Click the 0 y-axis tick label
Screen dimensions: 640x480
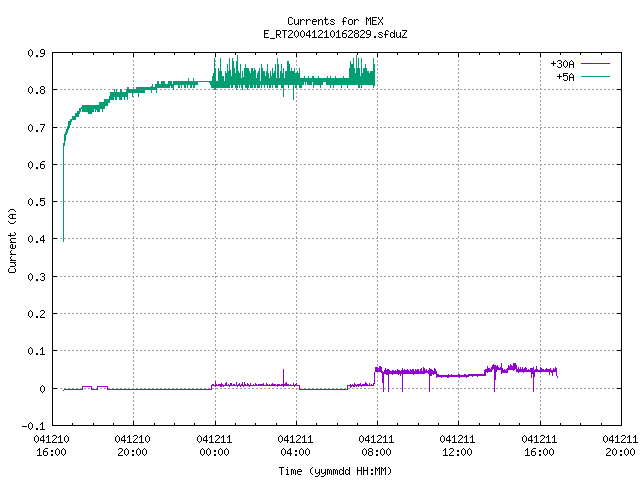(42, 389)
